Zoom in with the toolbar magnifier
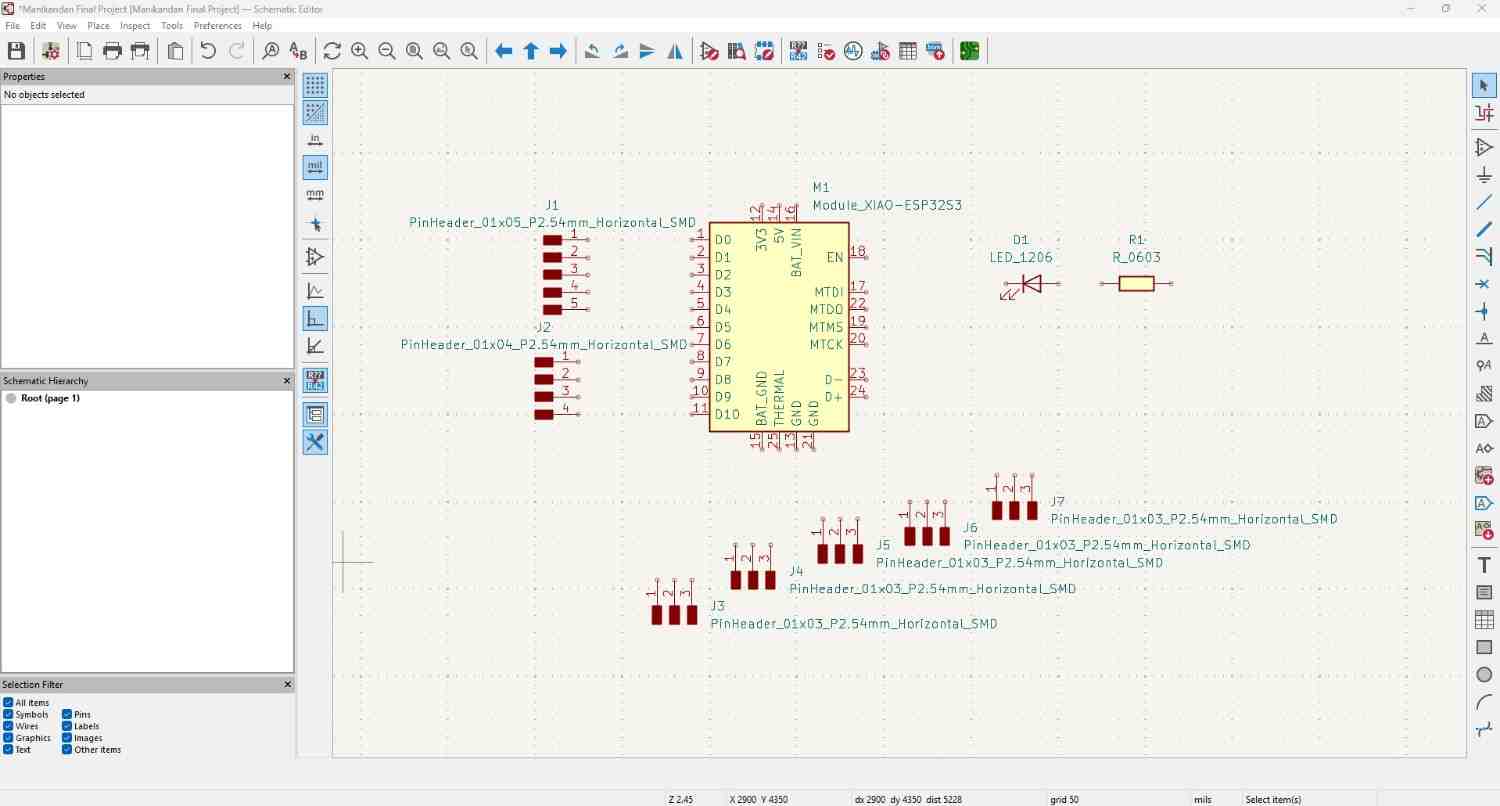The width and height of the screenshot is (1500, 806). (x=360, y=51)
